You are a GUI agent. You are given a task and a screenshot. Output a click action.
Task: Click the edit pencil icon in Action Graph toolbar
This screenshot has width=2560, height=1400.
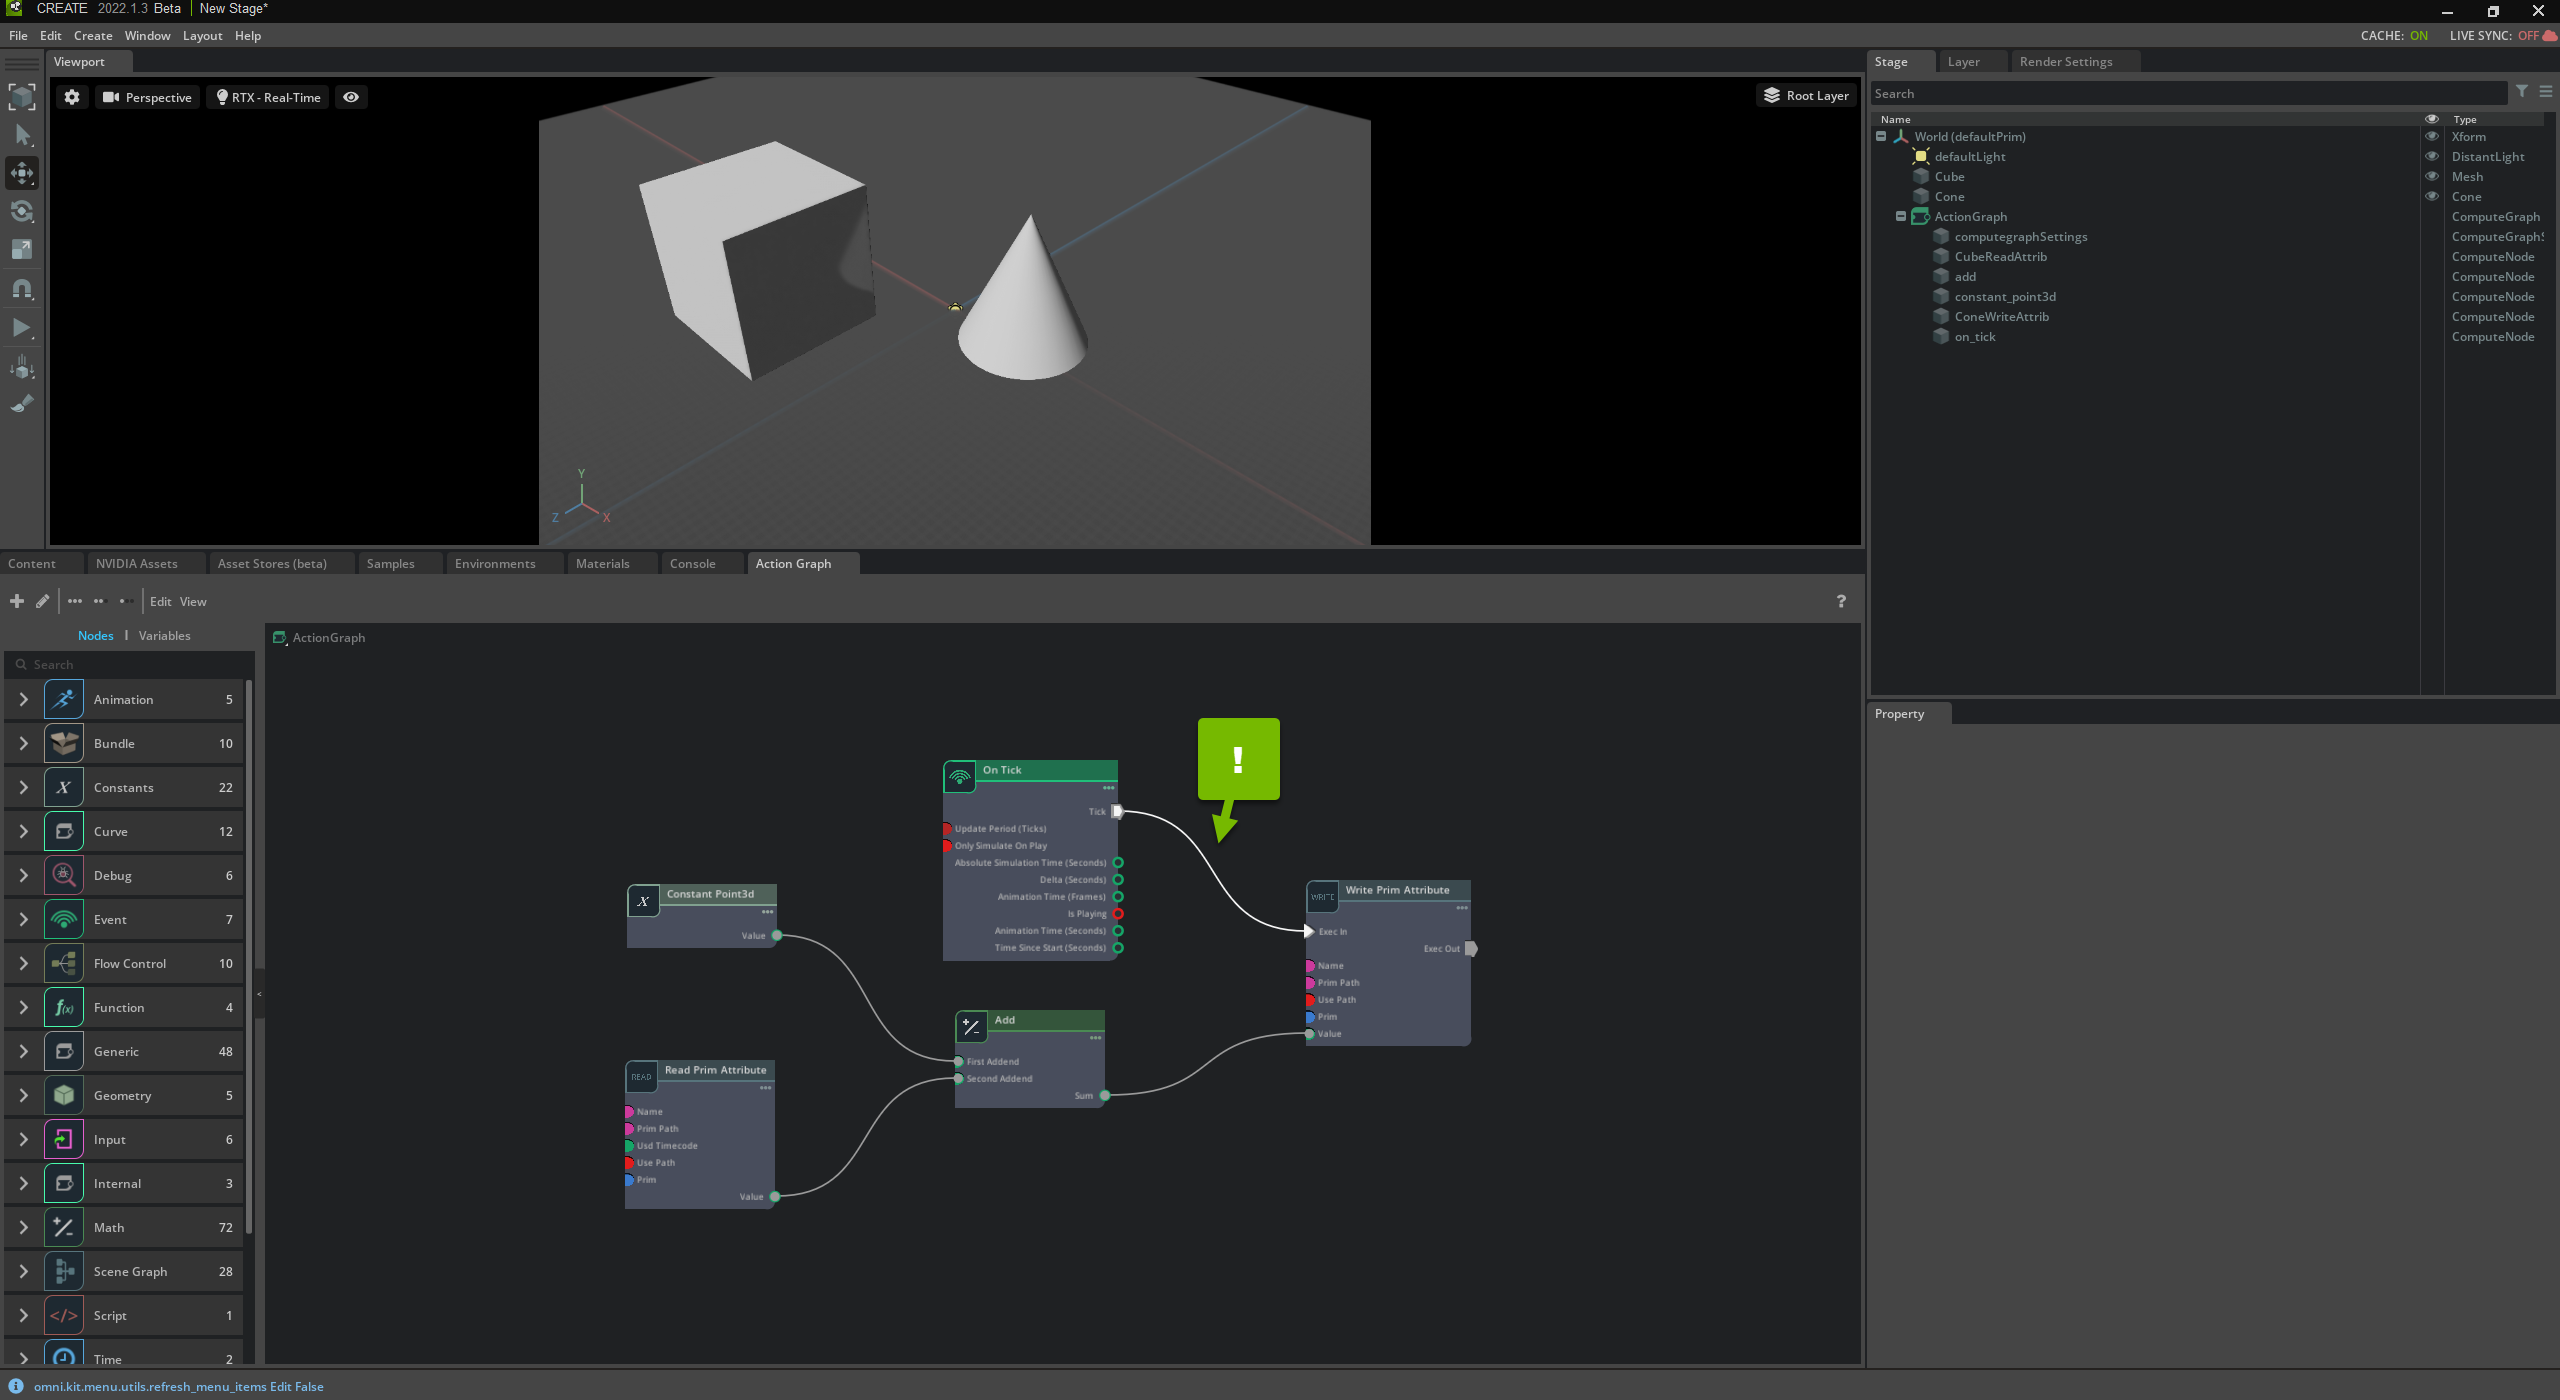coord(42,601)
